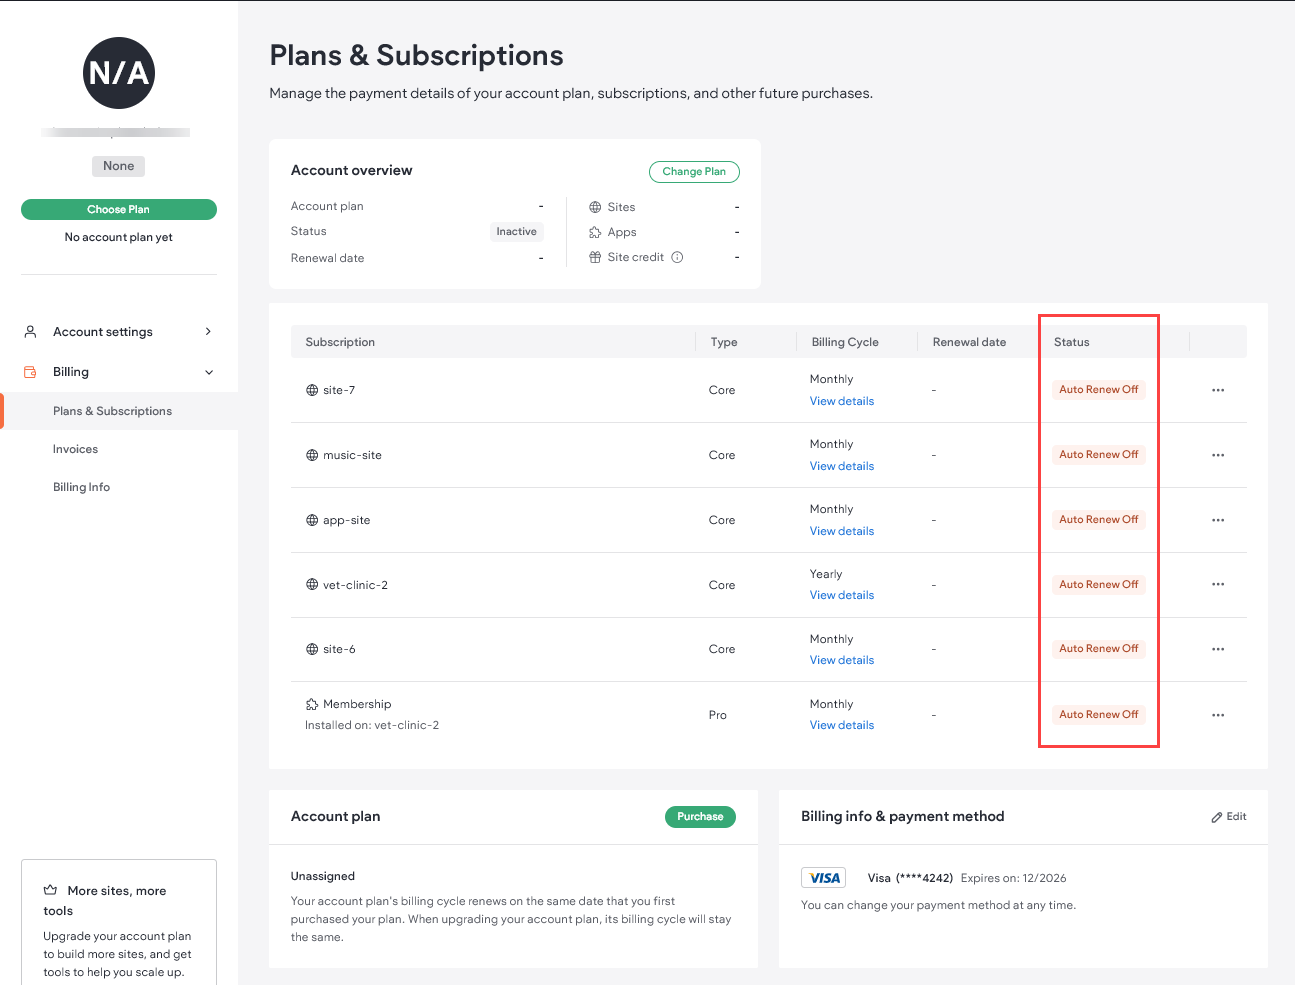Click the Apps icon in Account overview
Image resolution: width=1295 pixels, height=985 pixels.
click(596, 231)
